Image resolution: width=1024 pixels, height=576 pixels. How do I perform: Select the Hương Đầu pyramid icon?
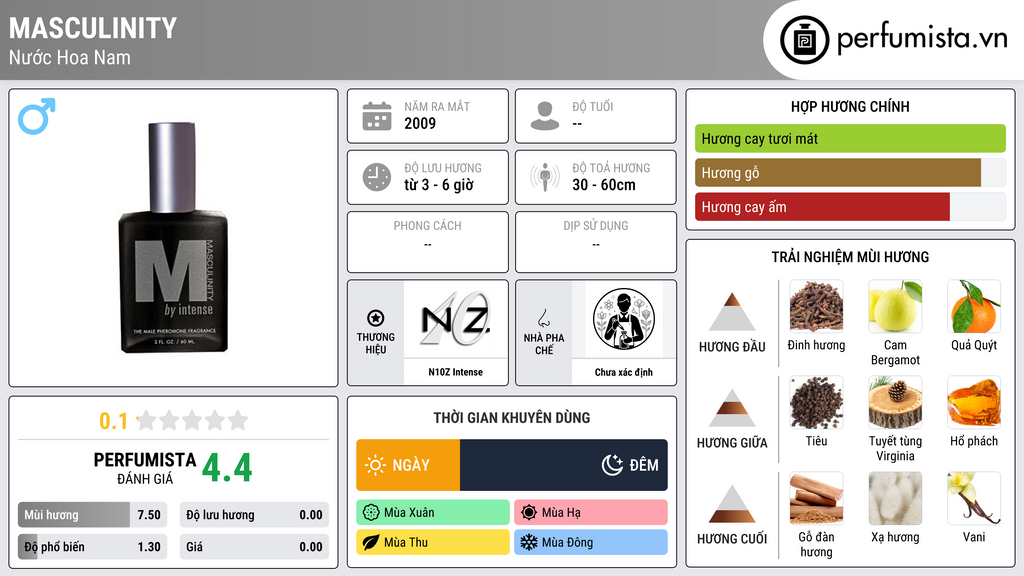pyautogui.click(x=732, y=312)
